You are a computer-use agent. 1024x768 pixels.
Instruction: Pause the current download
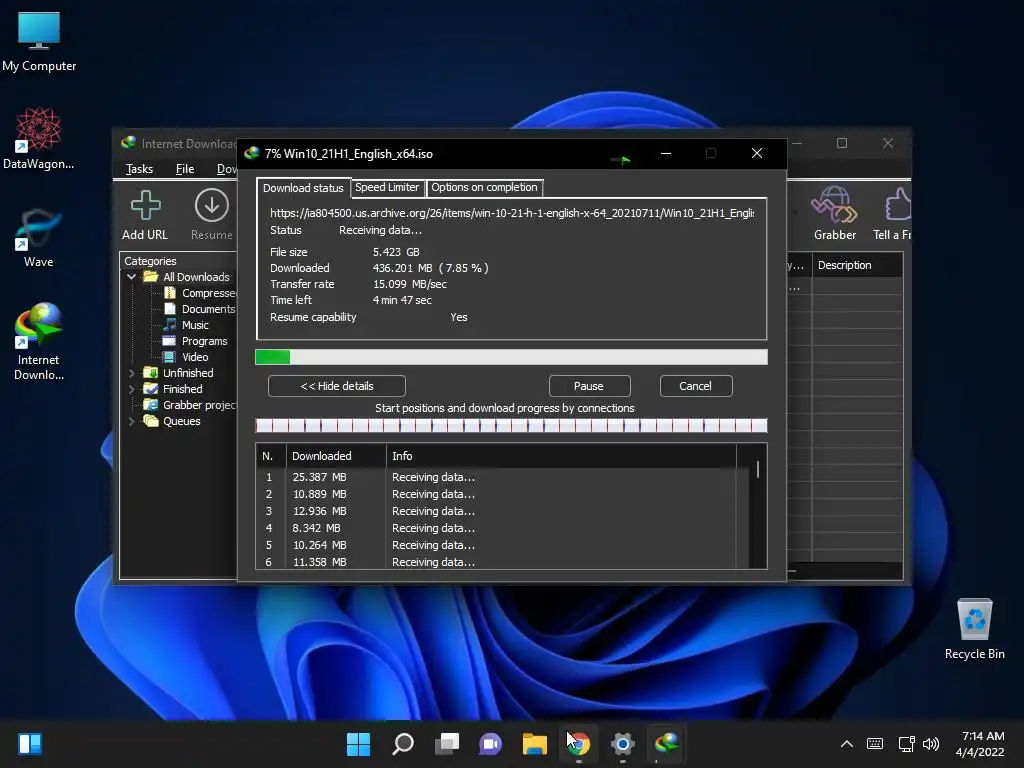pos(588,386)
